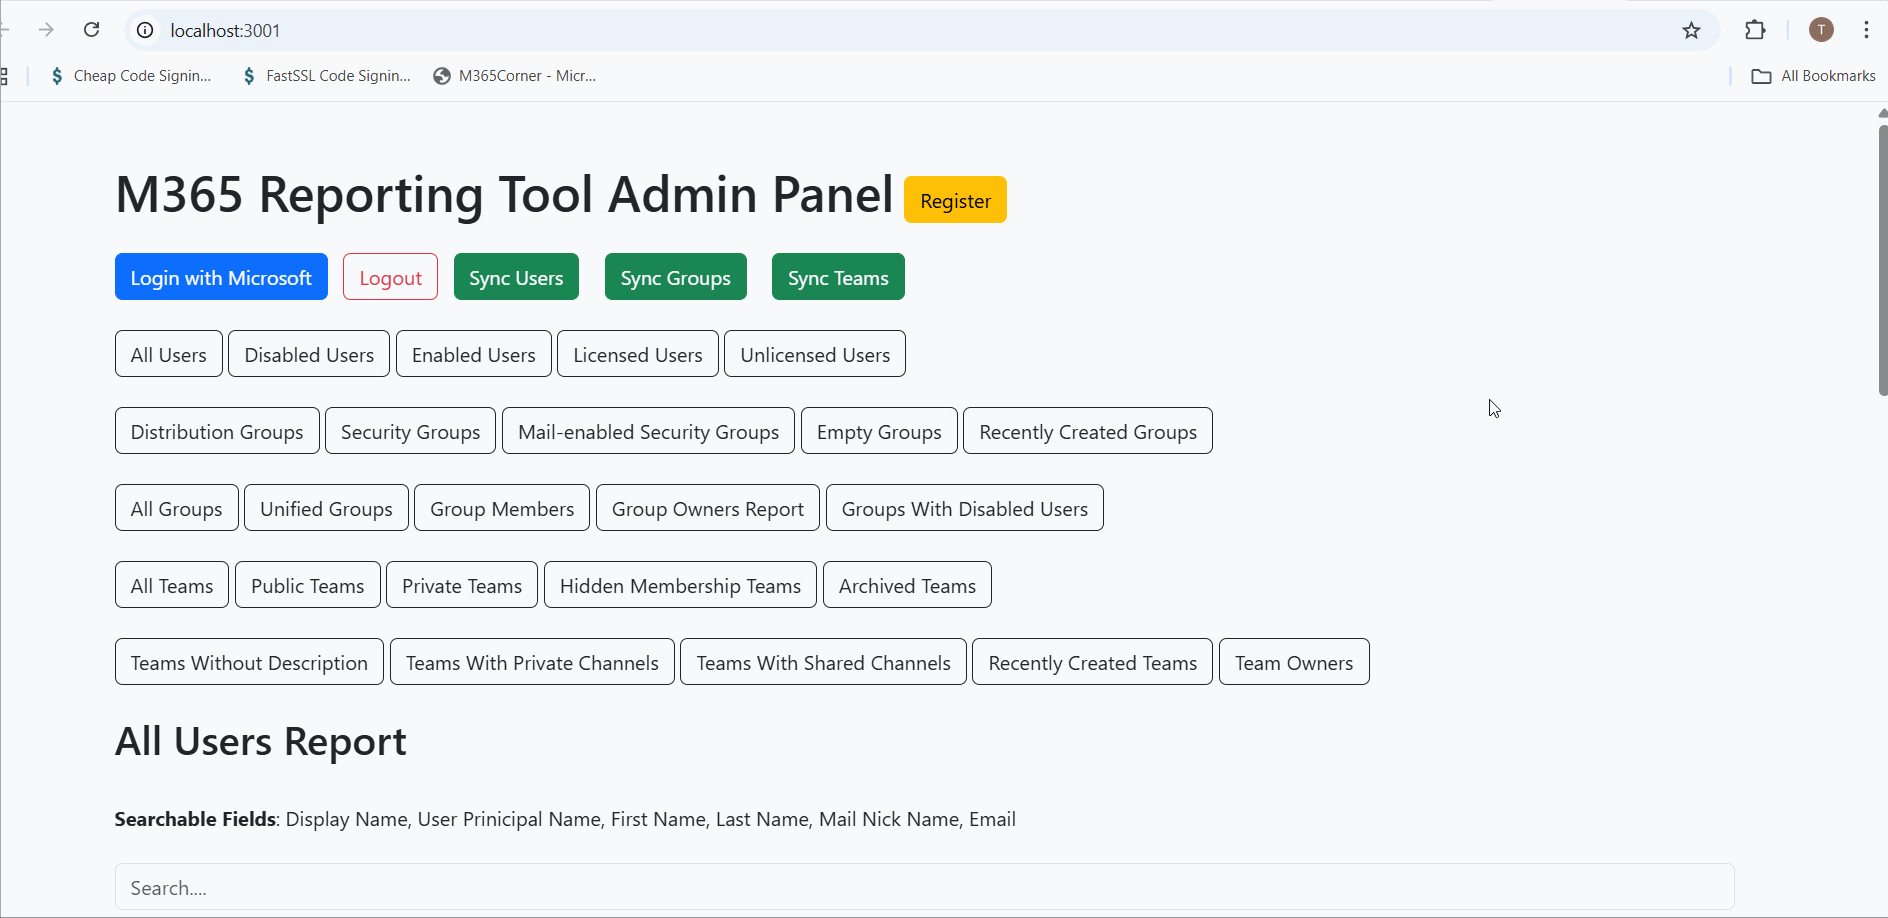Open the Chrome three-dot menu
Viewport: 1888px width, 918px height.
point(1866,30)
